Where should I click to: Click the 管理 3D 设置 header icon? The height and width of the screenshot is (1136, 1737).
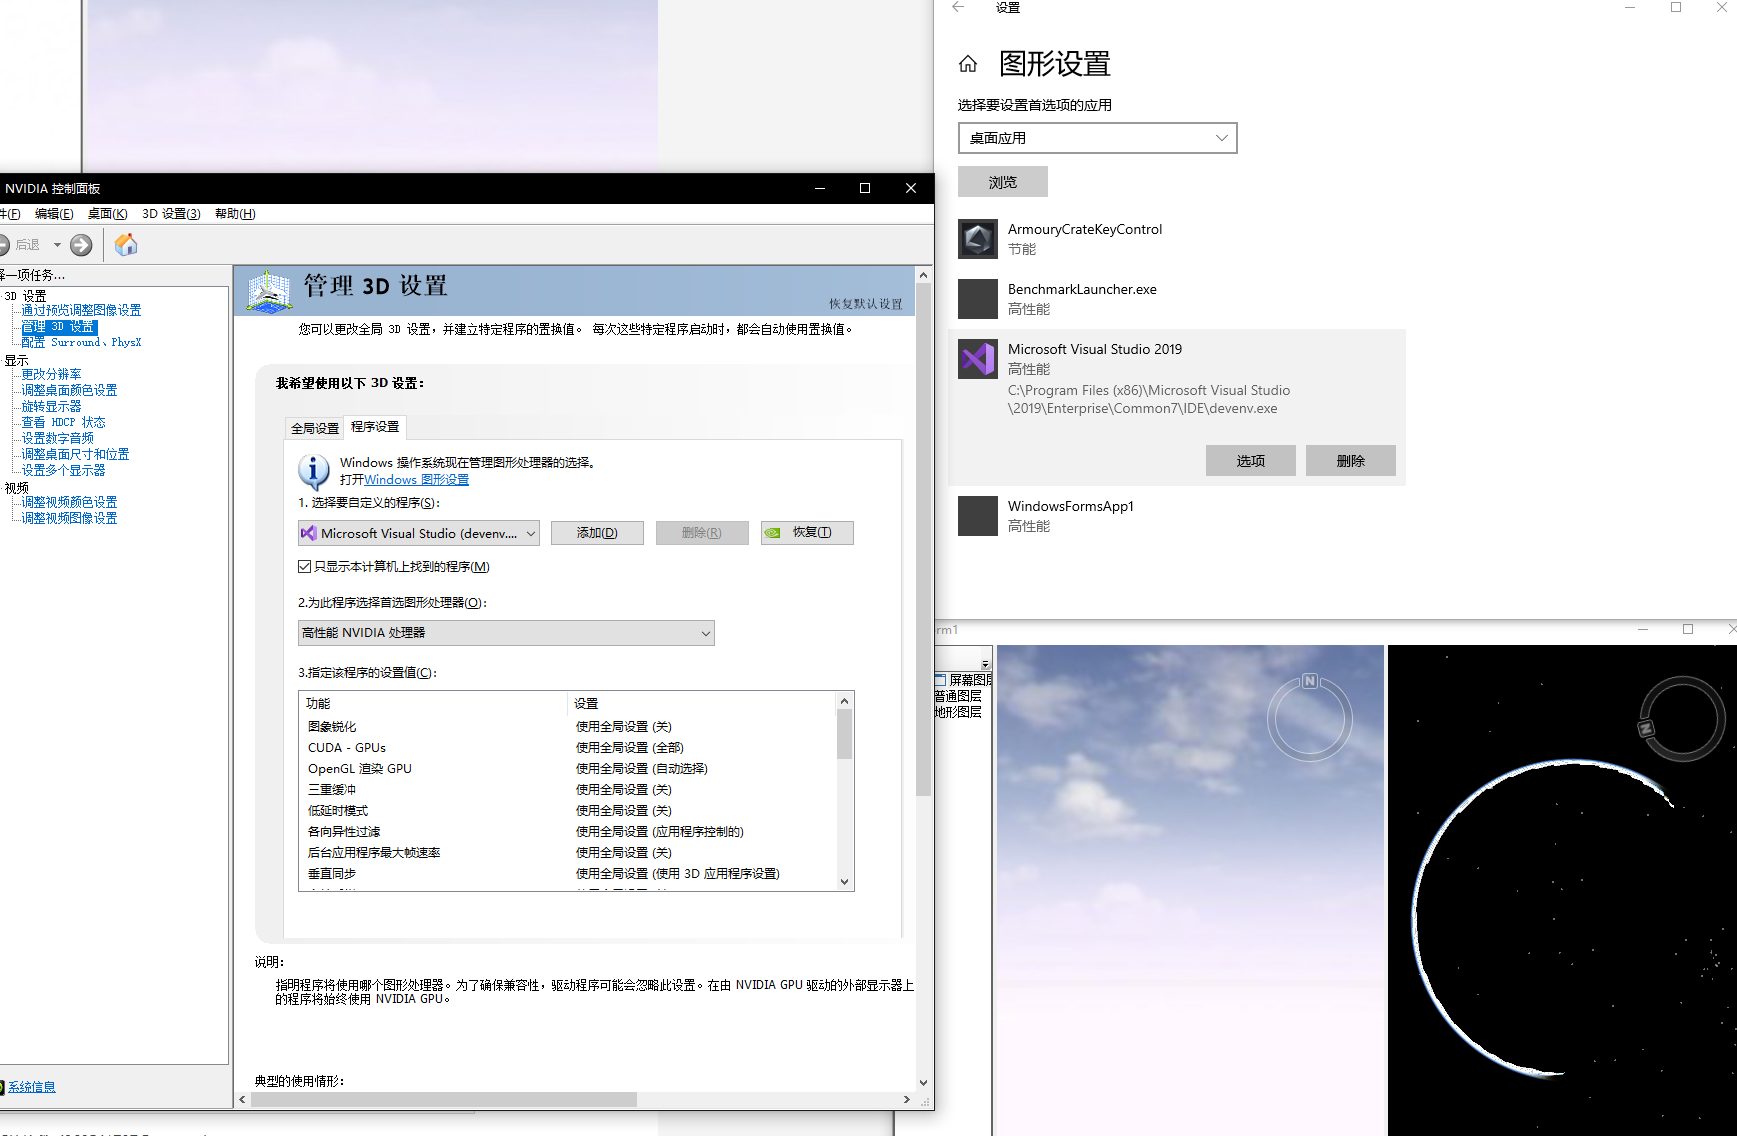coord(269,291)
